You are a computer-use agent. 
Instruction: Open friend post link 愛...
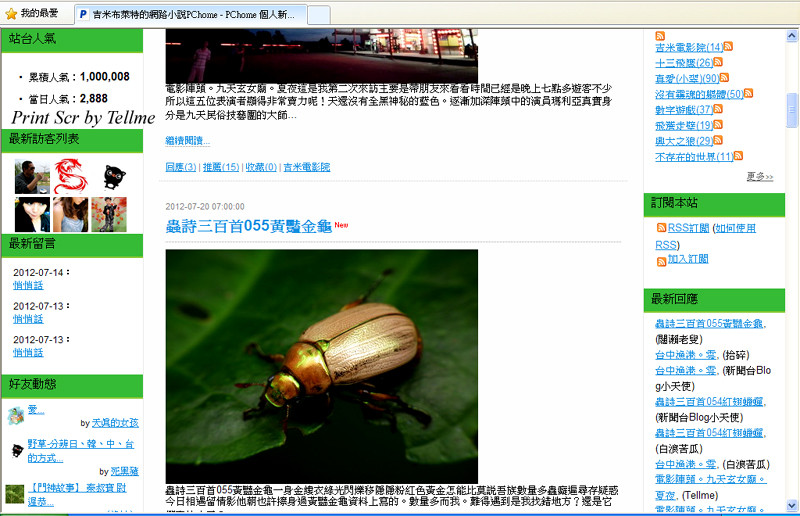(36, 410)
